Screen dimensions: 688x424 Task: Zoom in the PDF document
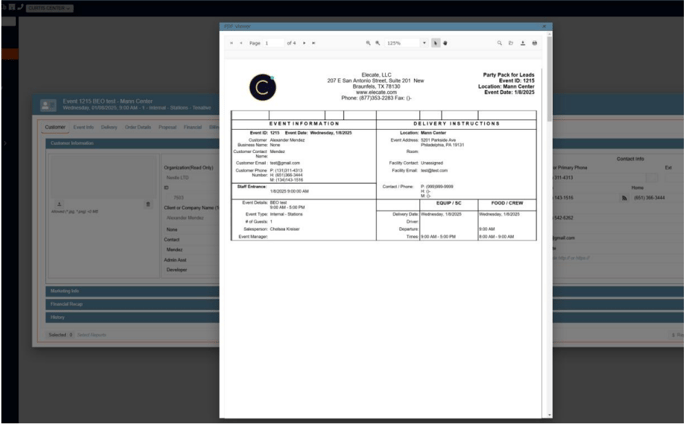click(x=377, y=43)
